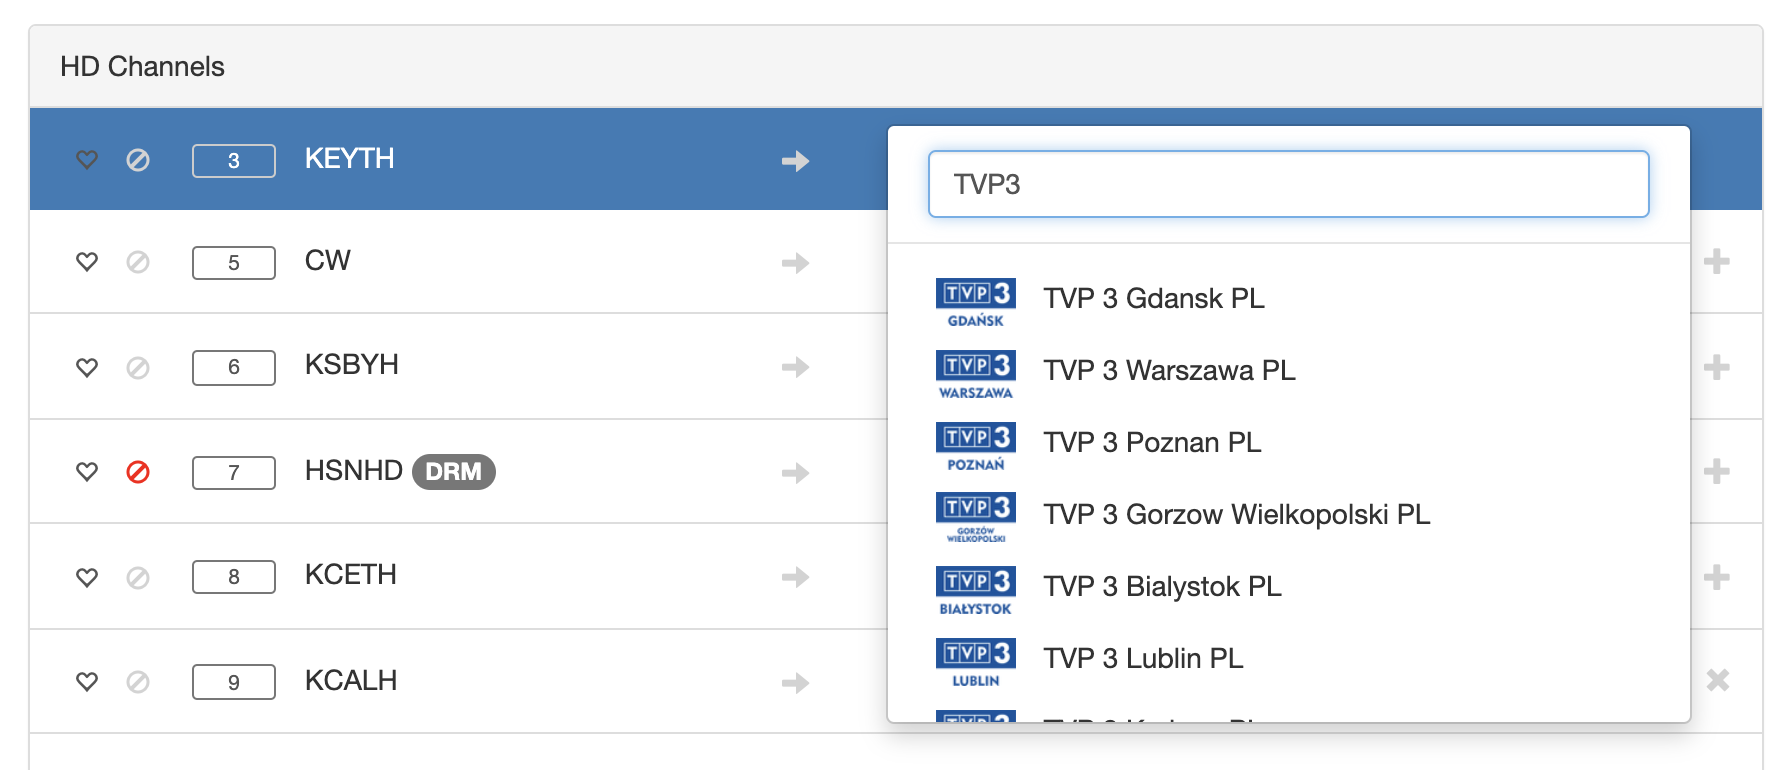This screenshot has height=770, width=1770.
Task: Choose TVP 3 Warszawa PL option
Action: tap(1168, 371)
